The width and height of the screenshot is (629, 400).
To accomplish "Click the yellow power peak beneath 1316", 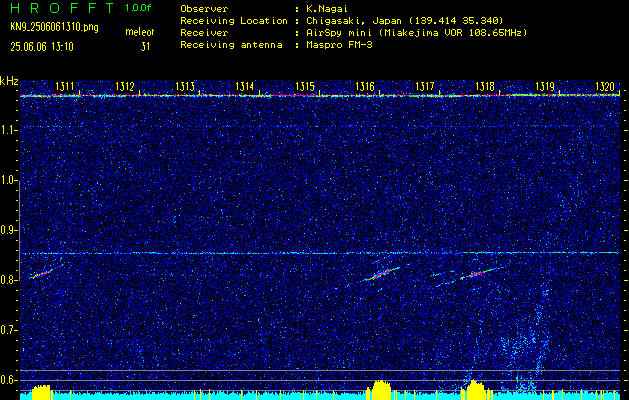I will (x=379, y=389).
